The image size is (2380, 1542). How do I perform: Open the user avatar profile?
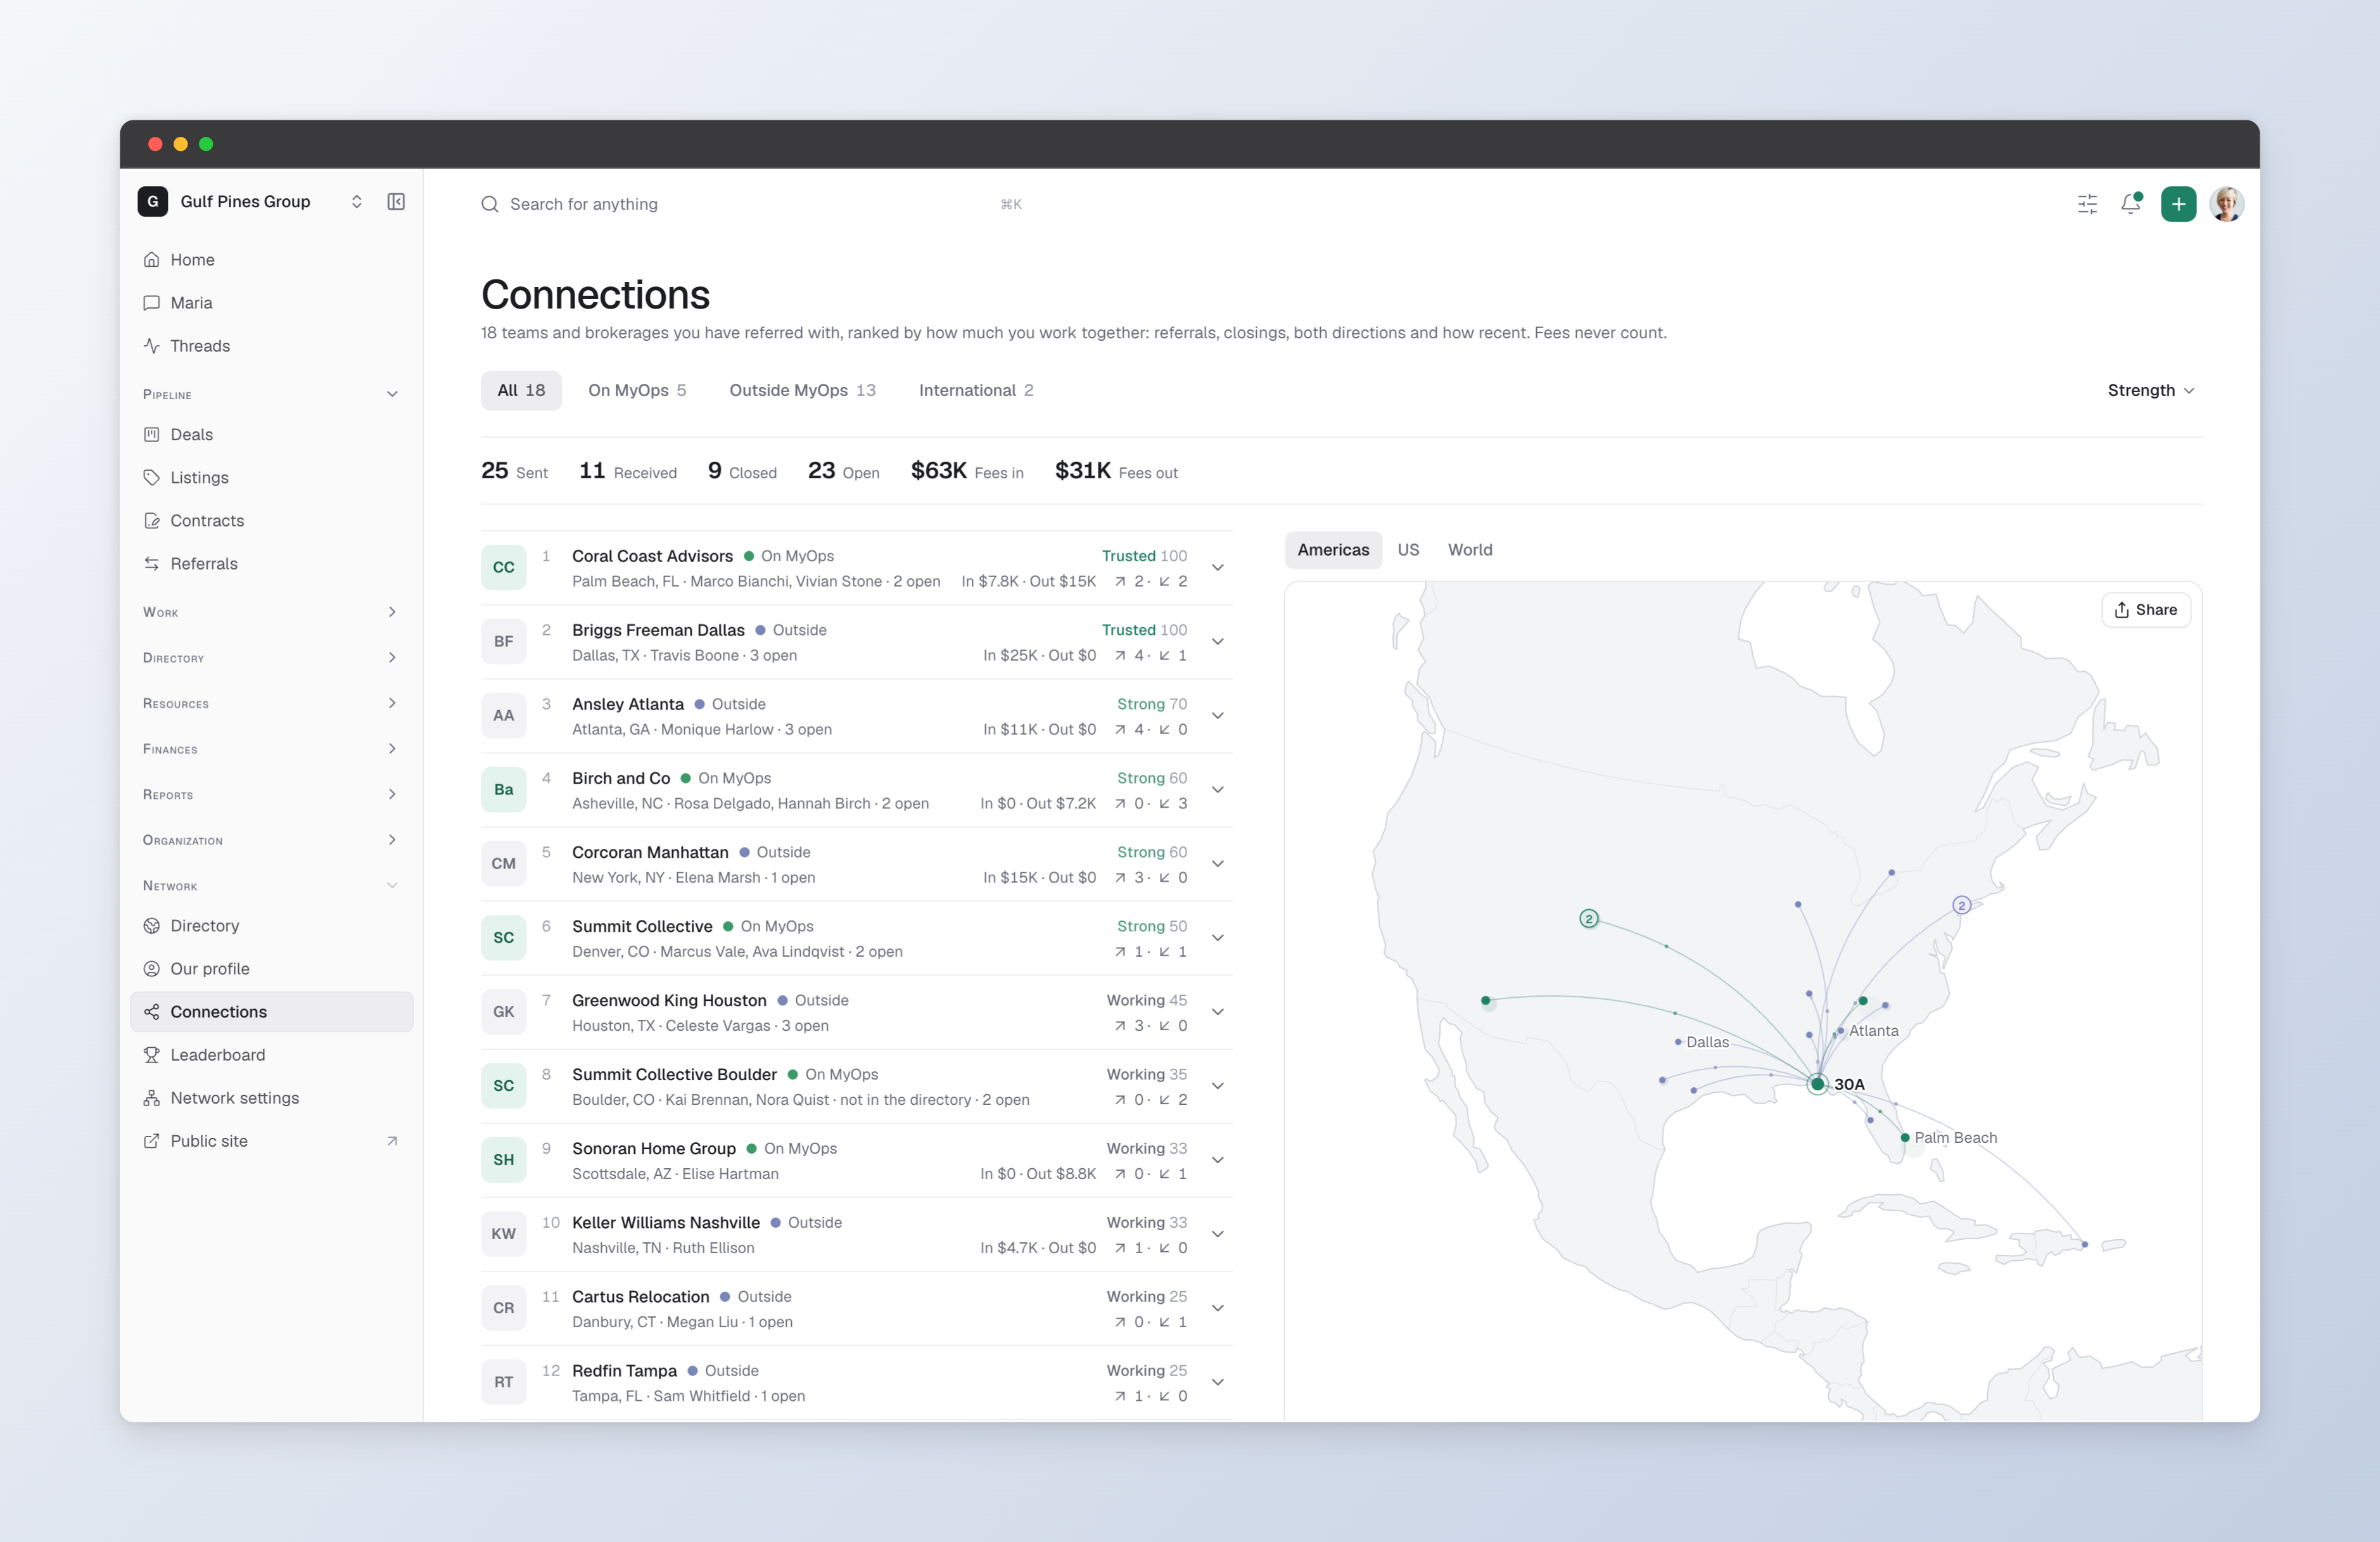(x=2226, y=204)
